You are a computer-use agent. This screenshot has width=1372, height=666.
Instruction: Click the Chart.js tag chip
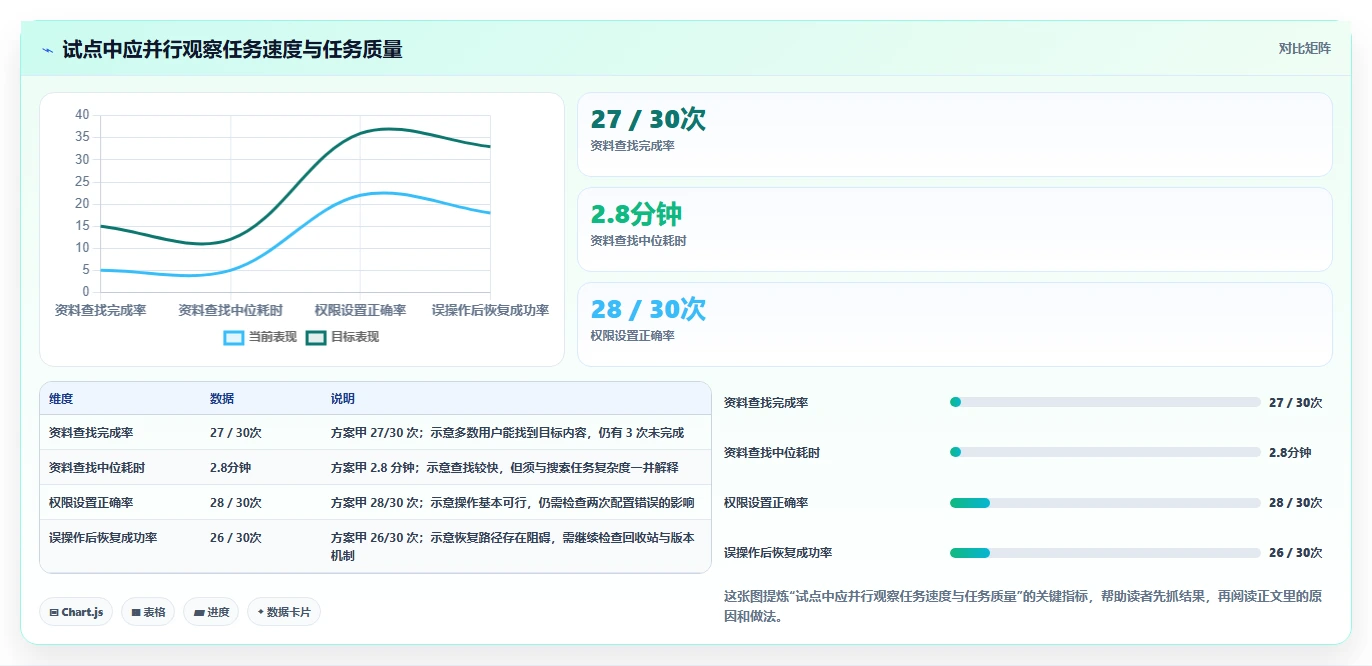pyautogui.click(x=76, y=612)
